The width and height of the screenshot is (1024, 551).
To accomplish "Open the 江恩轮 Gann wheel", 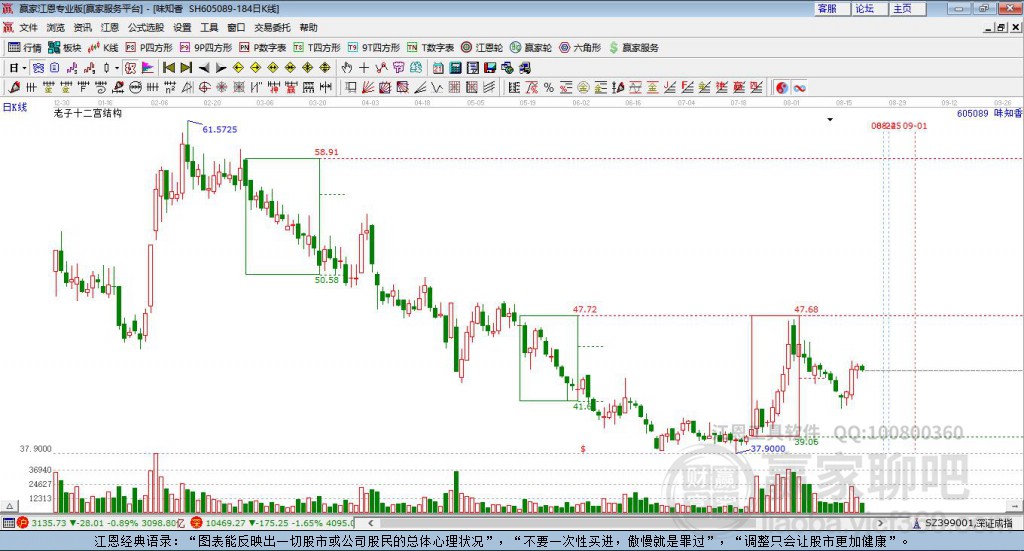I will [x=482, y=48].
